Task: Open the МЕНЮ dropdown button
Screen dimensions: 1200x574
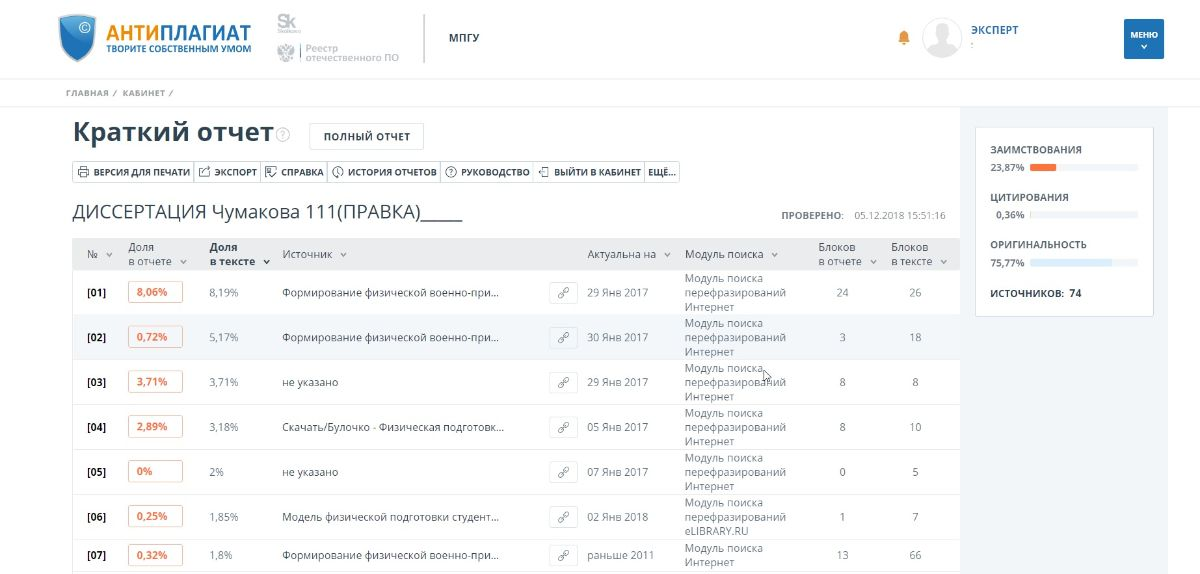Action: [x=1143, y=39]
